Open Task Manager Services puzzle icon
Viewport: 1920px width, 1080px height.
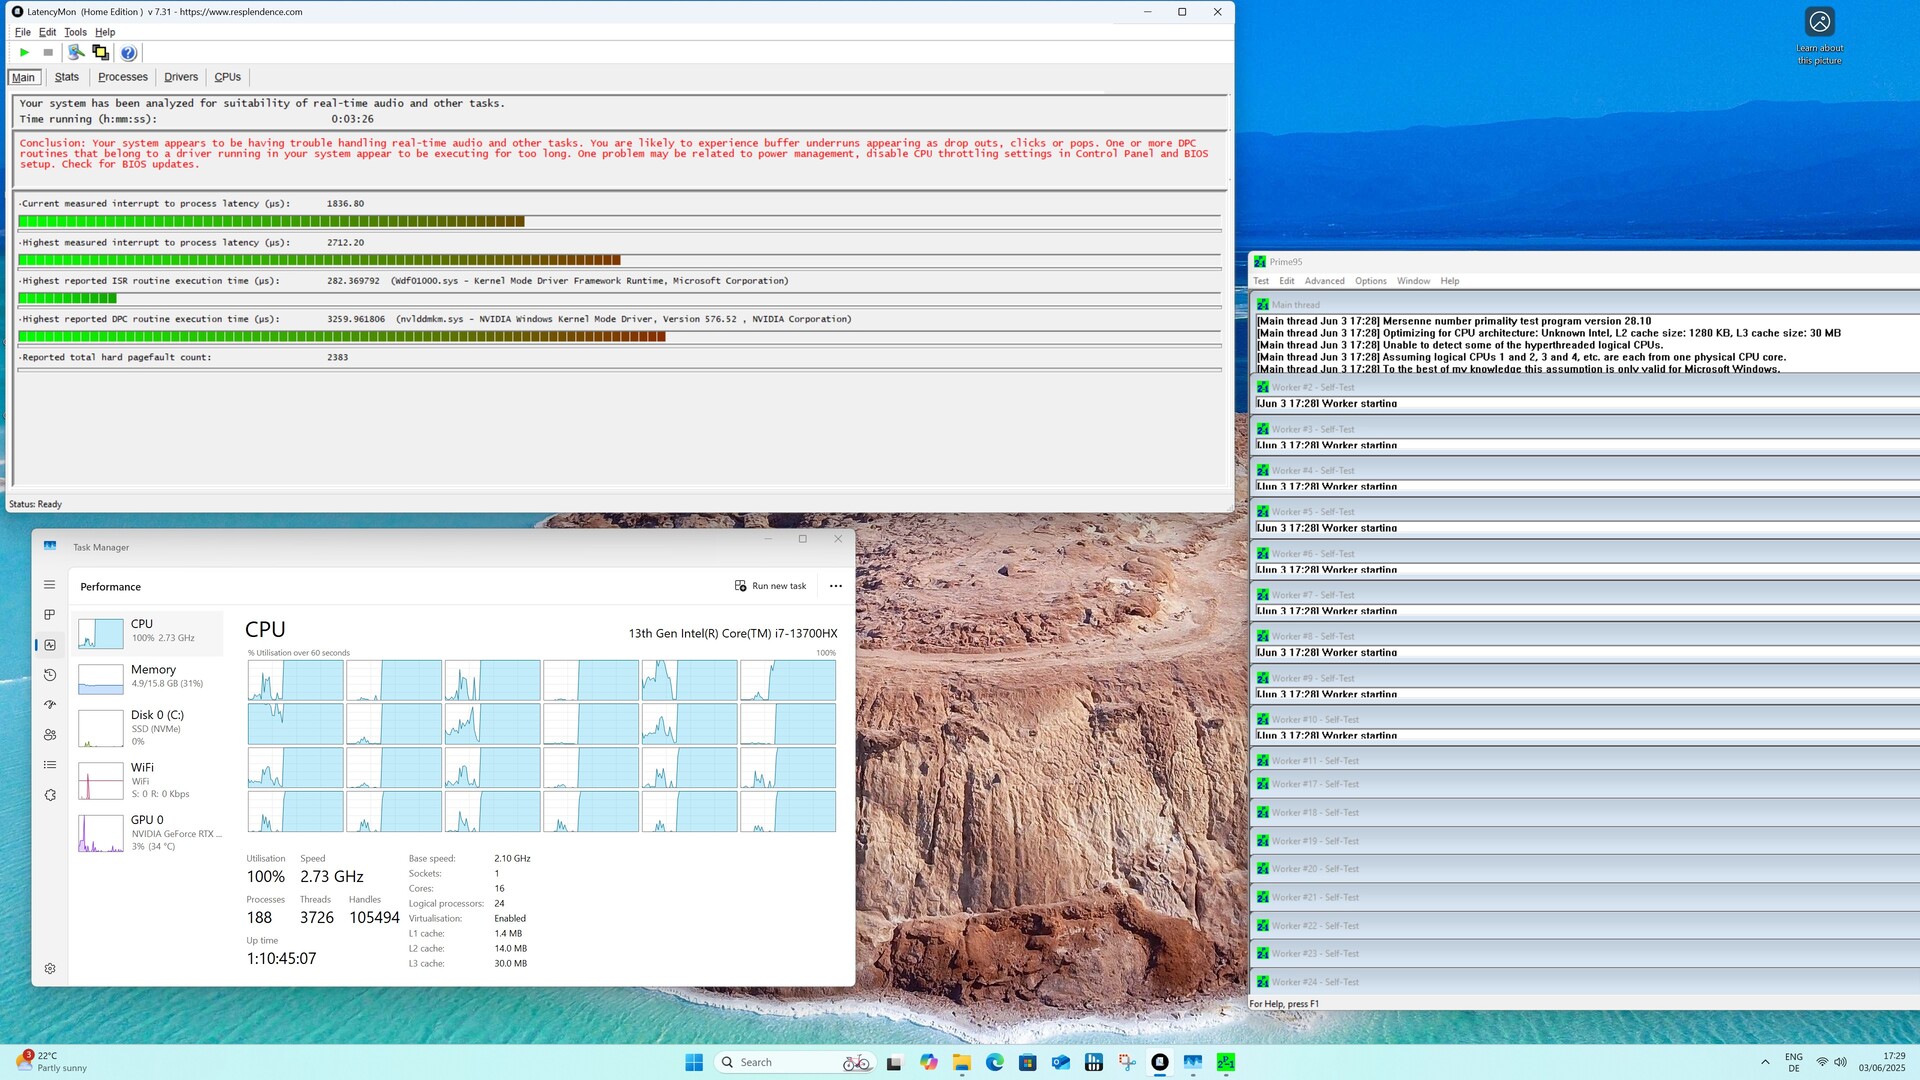point(50,795)
